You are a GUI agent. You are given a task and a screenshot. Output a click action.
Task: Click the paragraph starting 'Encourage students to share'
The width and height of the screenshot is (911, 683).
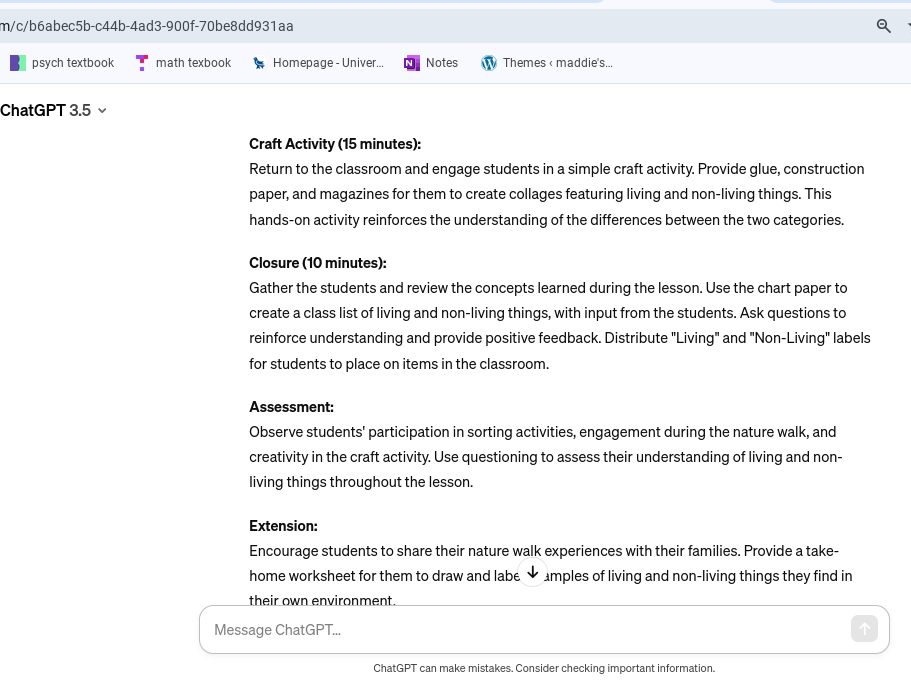click(x=551, y=576)
